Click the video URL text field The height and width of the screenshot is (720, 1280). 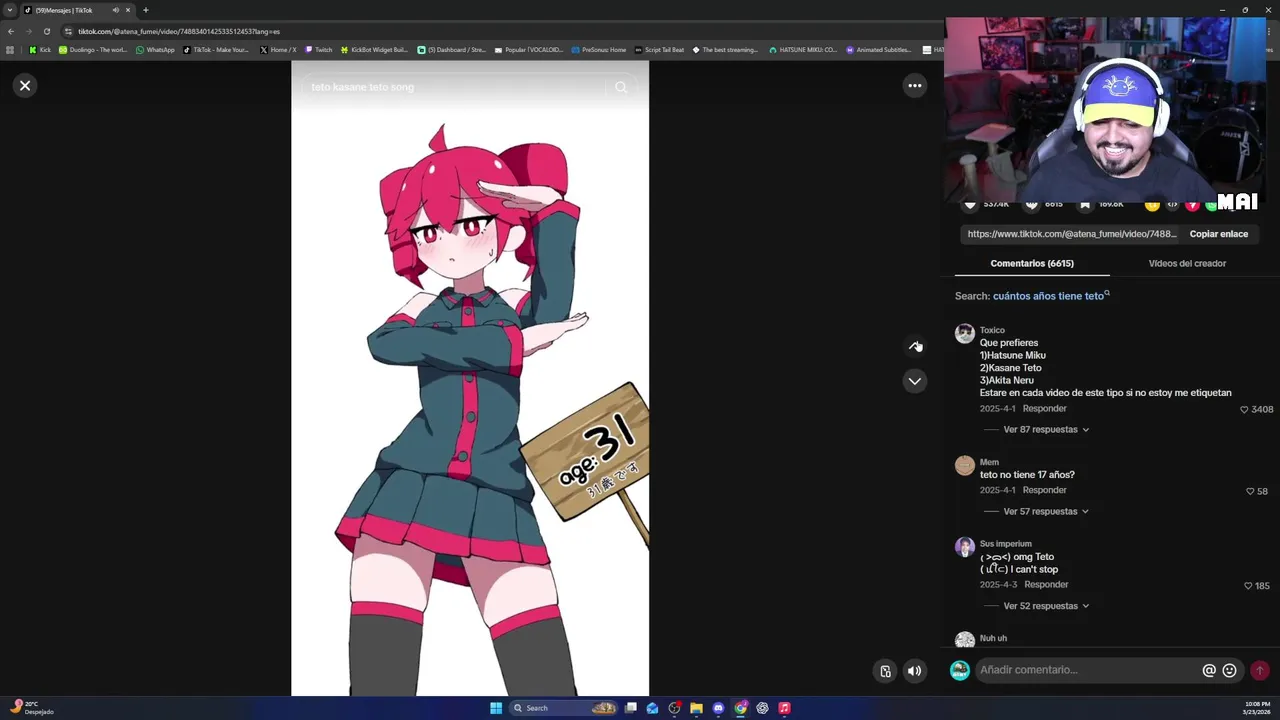(x=1071, y=234)
